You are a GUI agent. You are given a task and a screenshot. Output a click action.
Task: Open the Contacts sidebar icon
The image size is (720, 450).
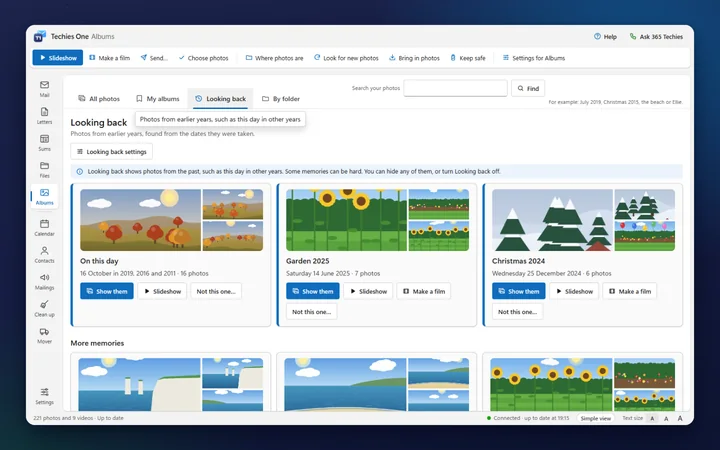[x=45, y=255]
